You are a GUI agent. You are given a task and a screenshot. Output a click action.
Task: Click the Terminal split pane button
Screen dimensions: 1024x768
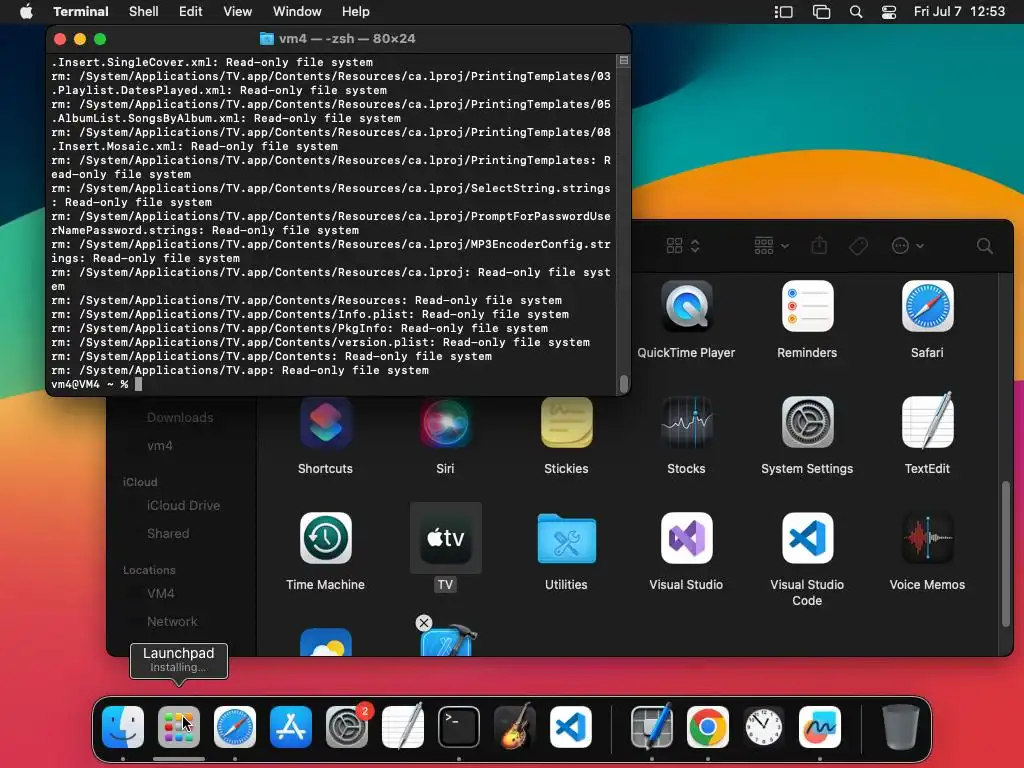pos(624,61)
